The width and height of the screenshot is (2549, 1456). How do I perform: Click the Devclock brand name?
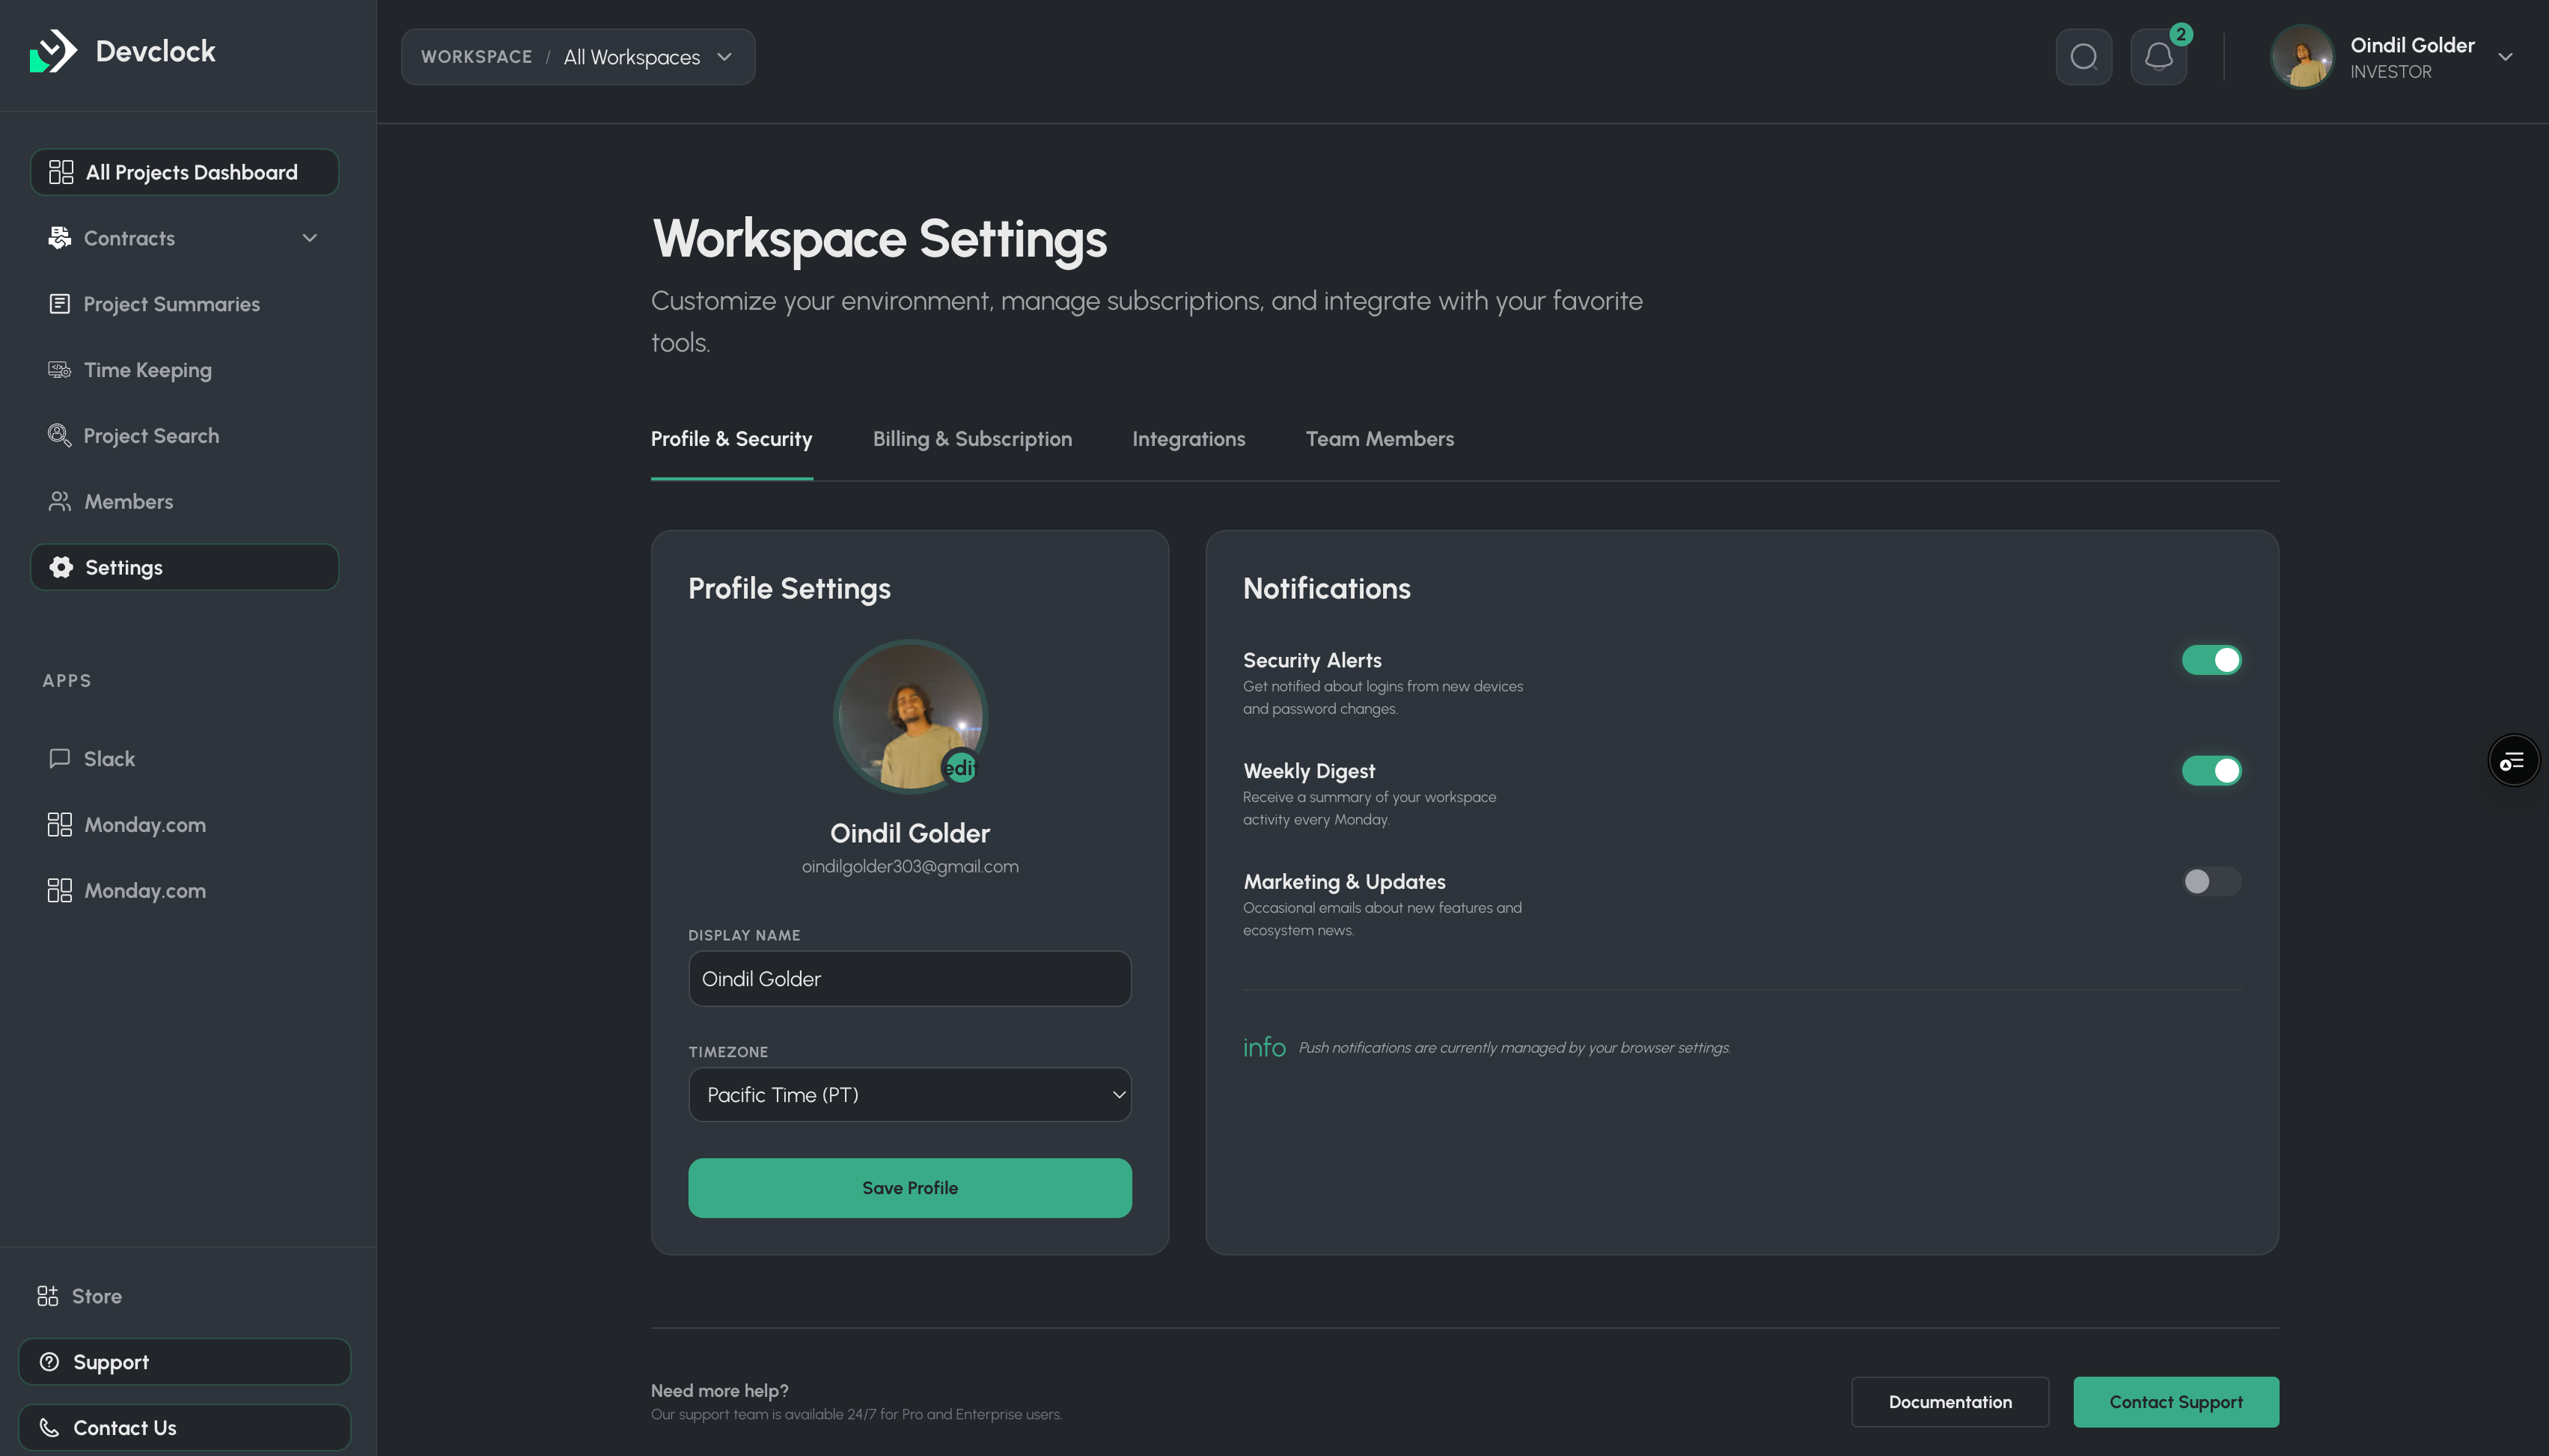pyautogui.click(x=155, y=51)
